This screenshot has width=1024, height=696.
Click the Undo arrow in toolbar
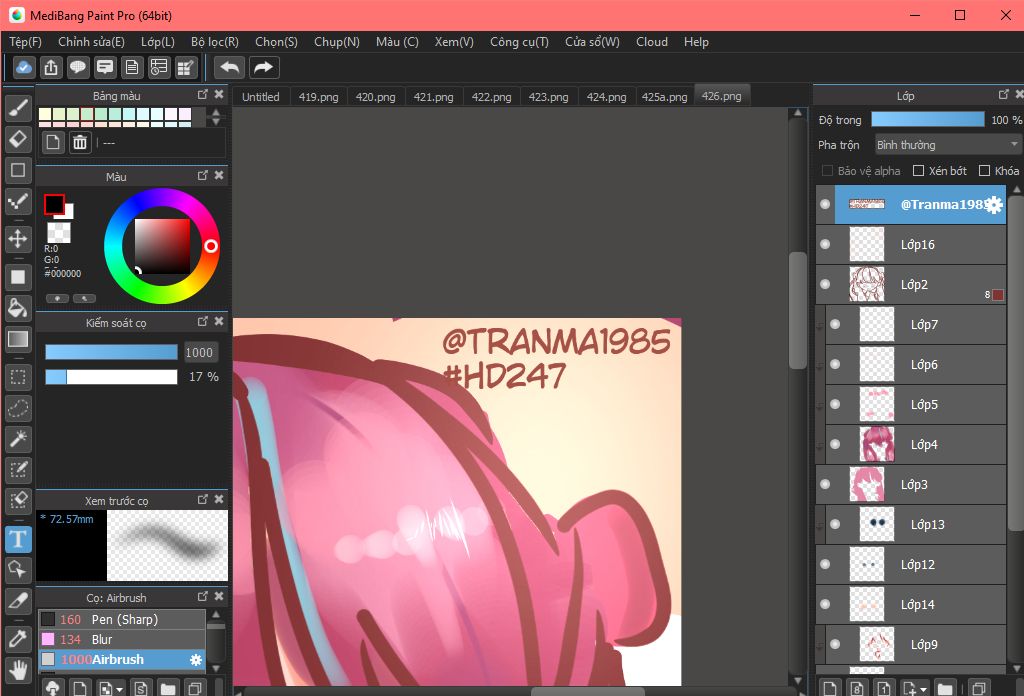pyautogui.click(x=229, y=67)
